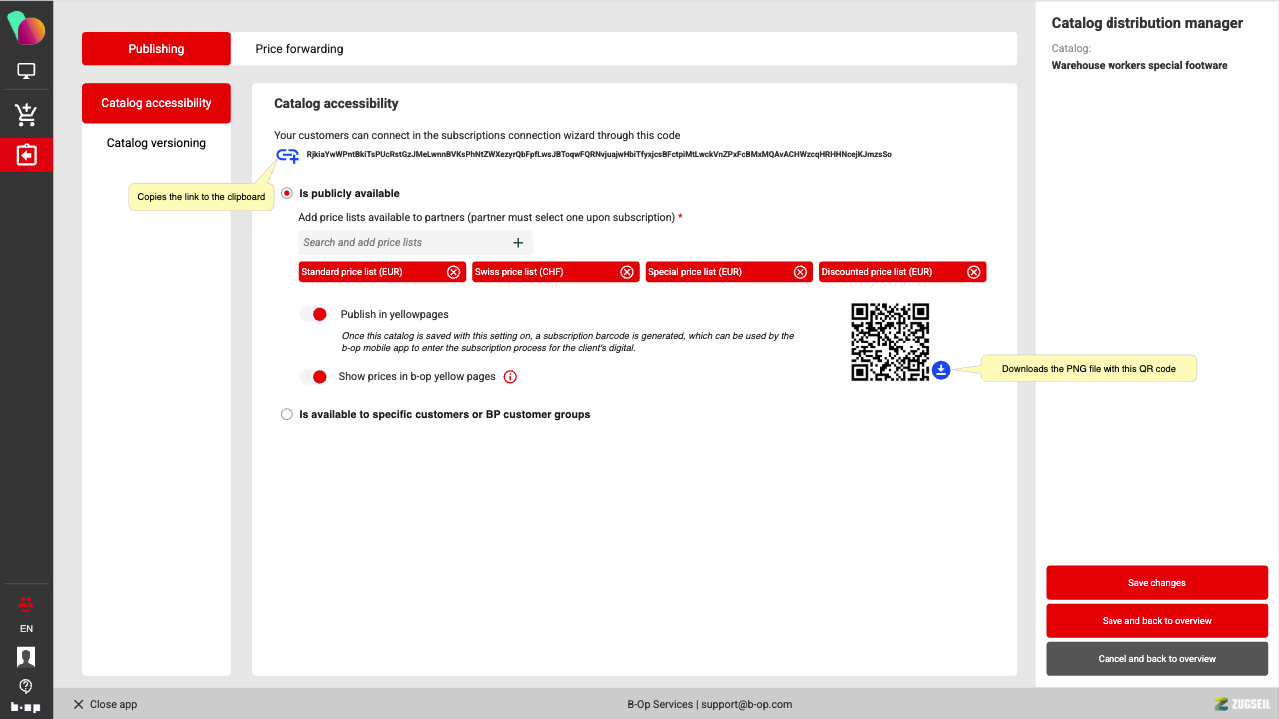
Task: Copy the subscription link to clipboard
Action: (x=287, y=155)
